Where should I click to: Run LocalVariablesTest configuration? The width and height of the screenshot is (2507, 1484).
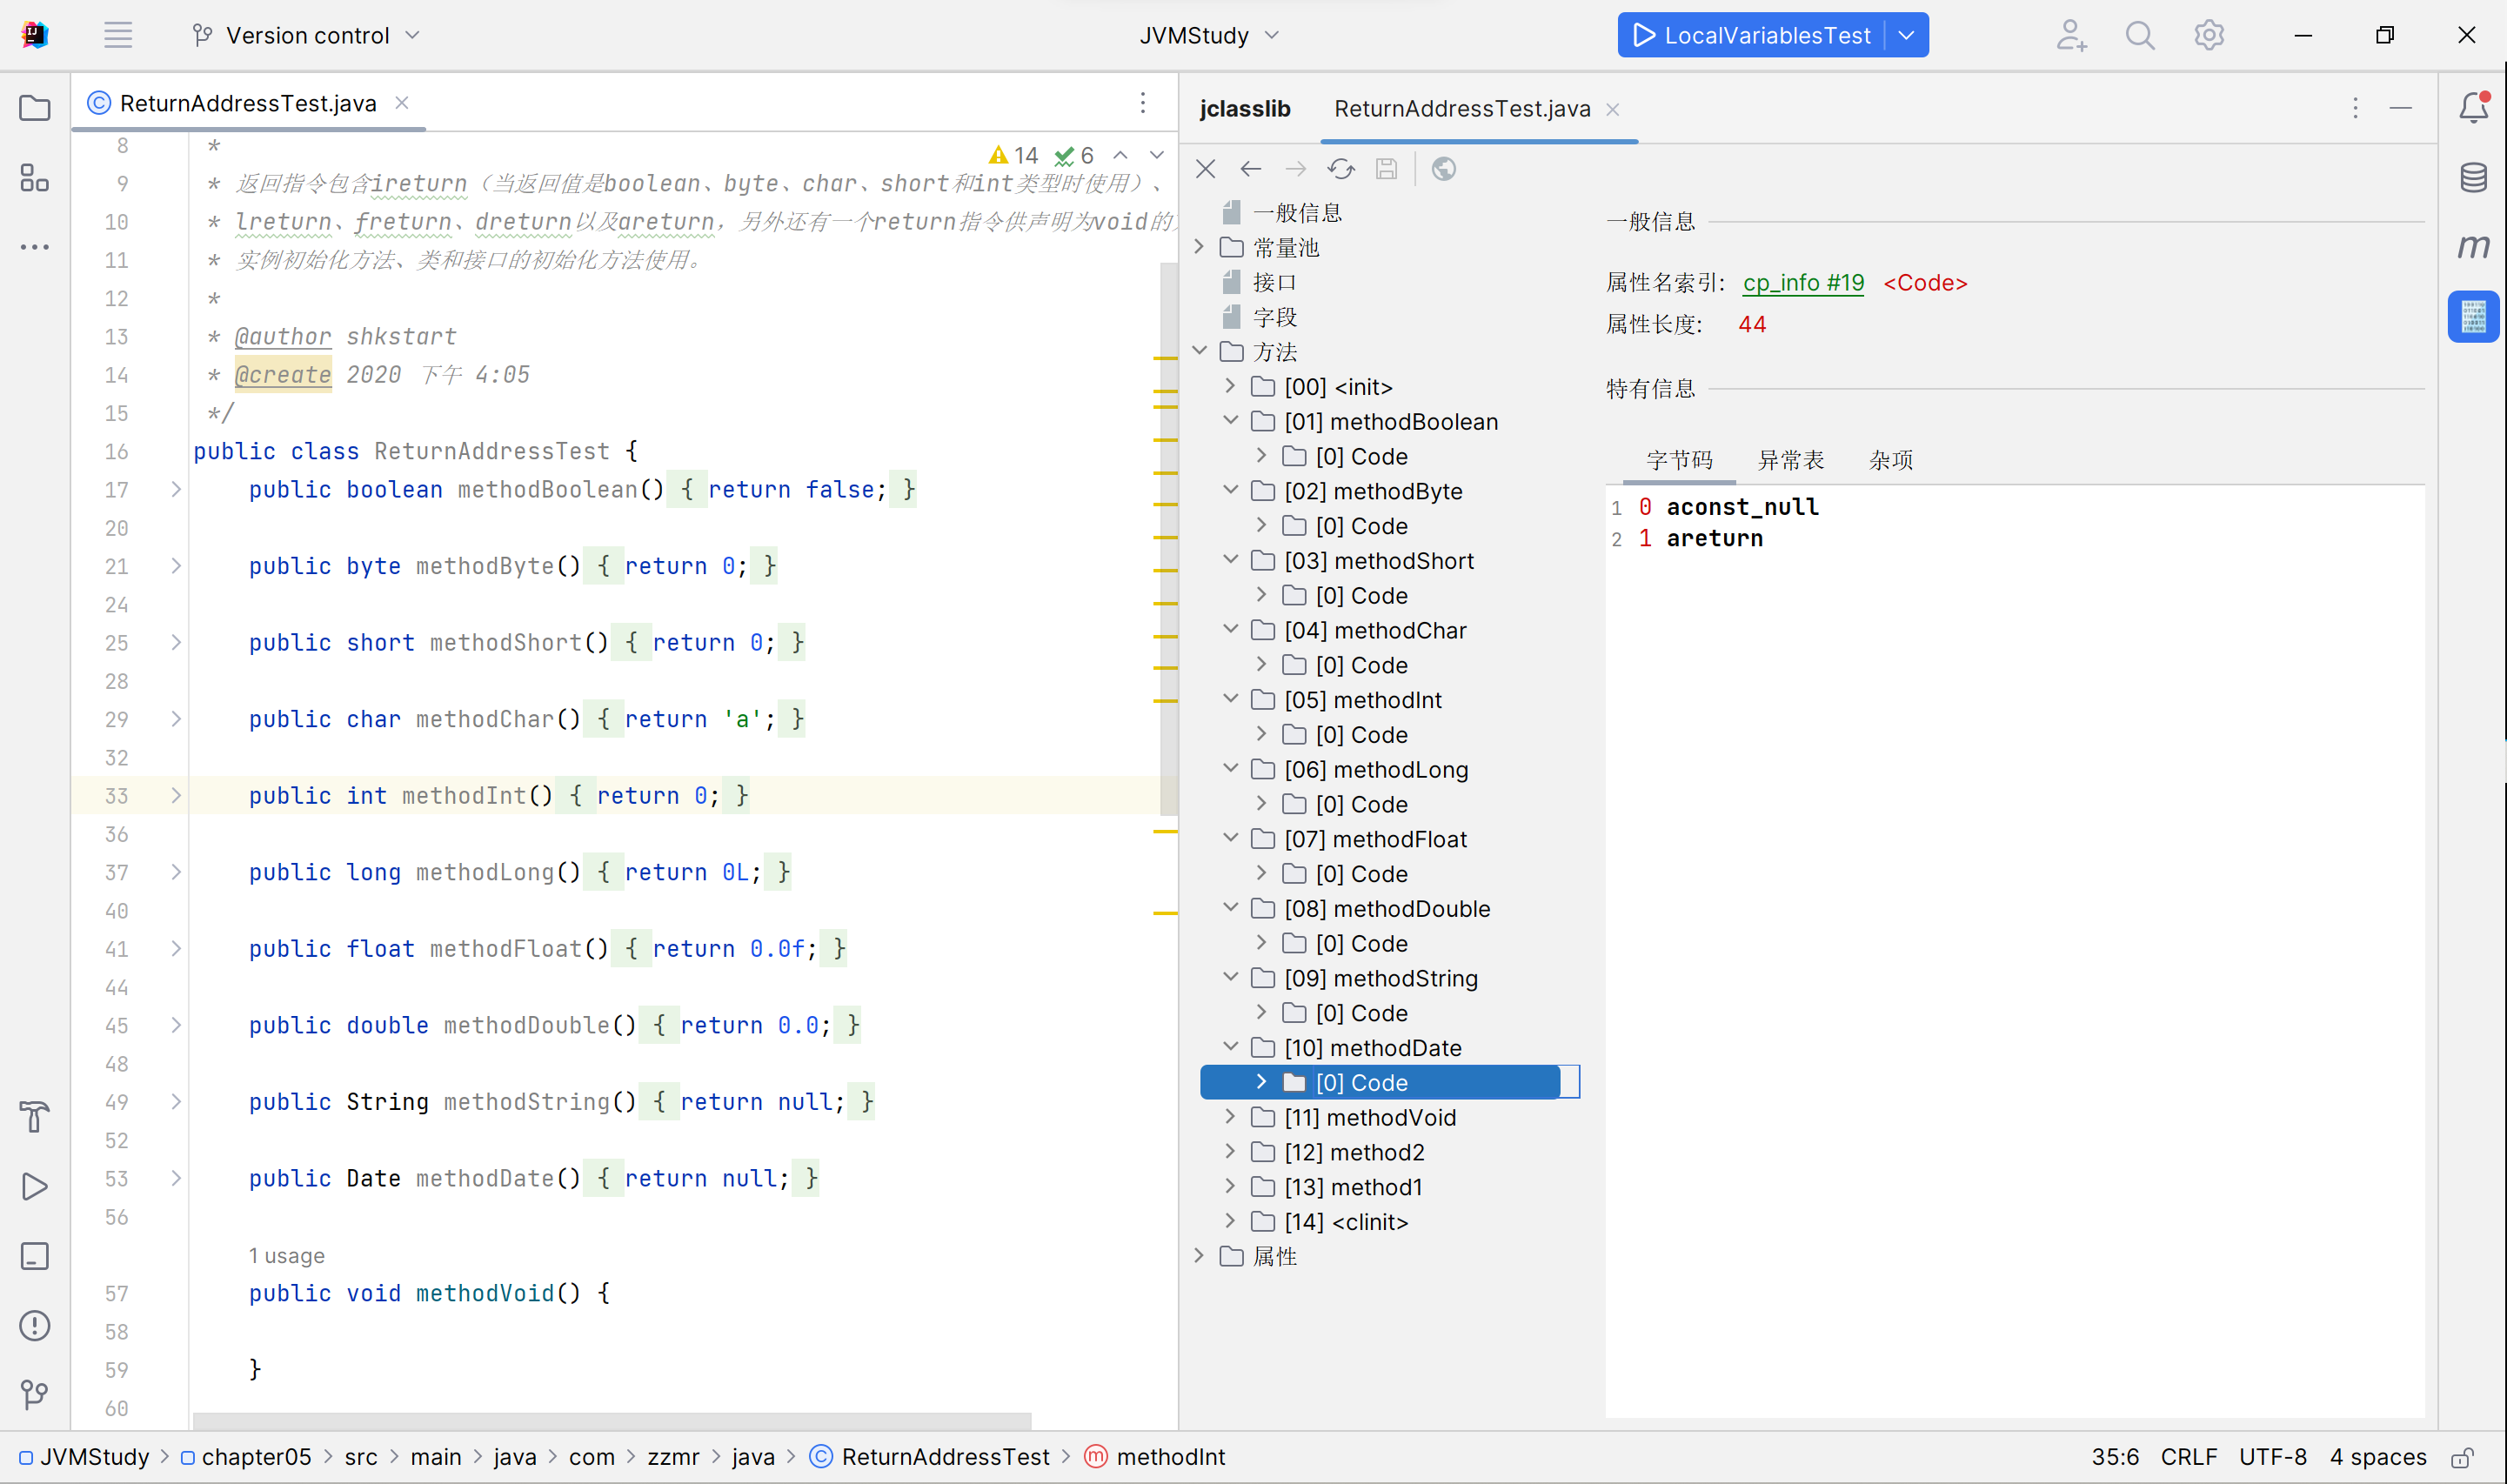point(1751,36)
